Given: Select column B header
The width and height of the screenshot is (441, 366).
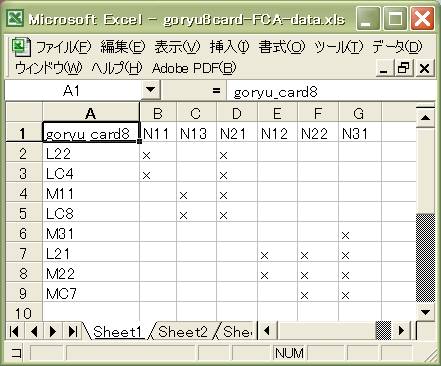Looking at the screenshot, I should (158, 113).
